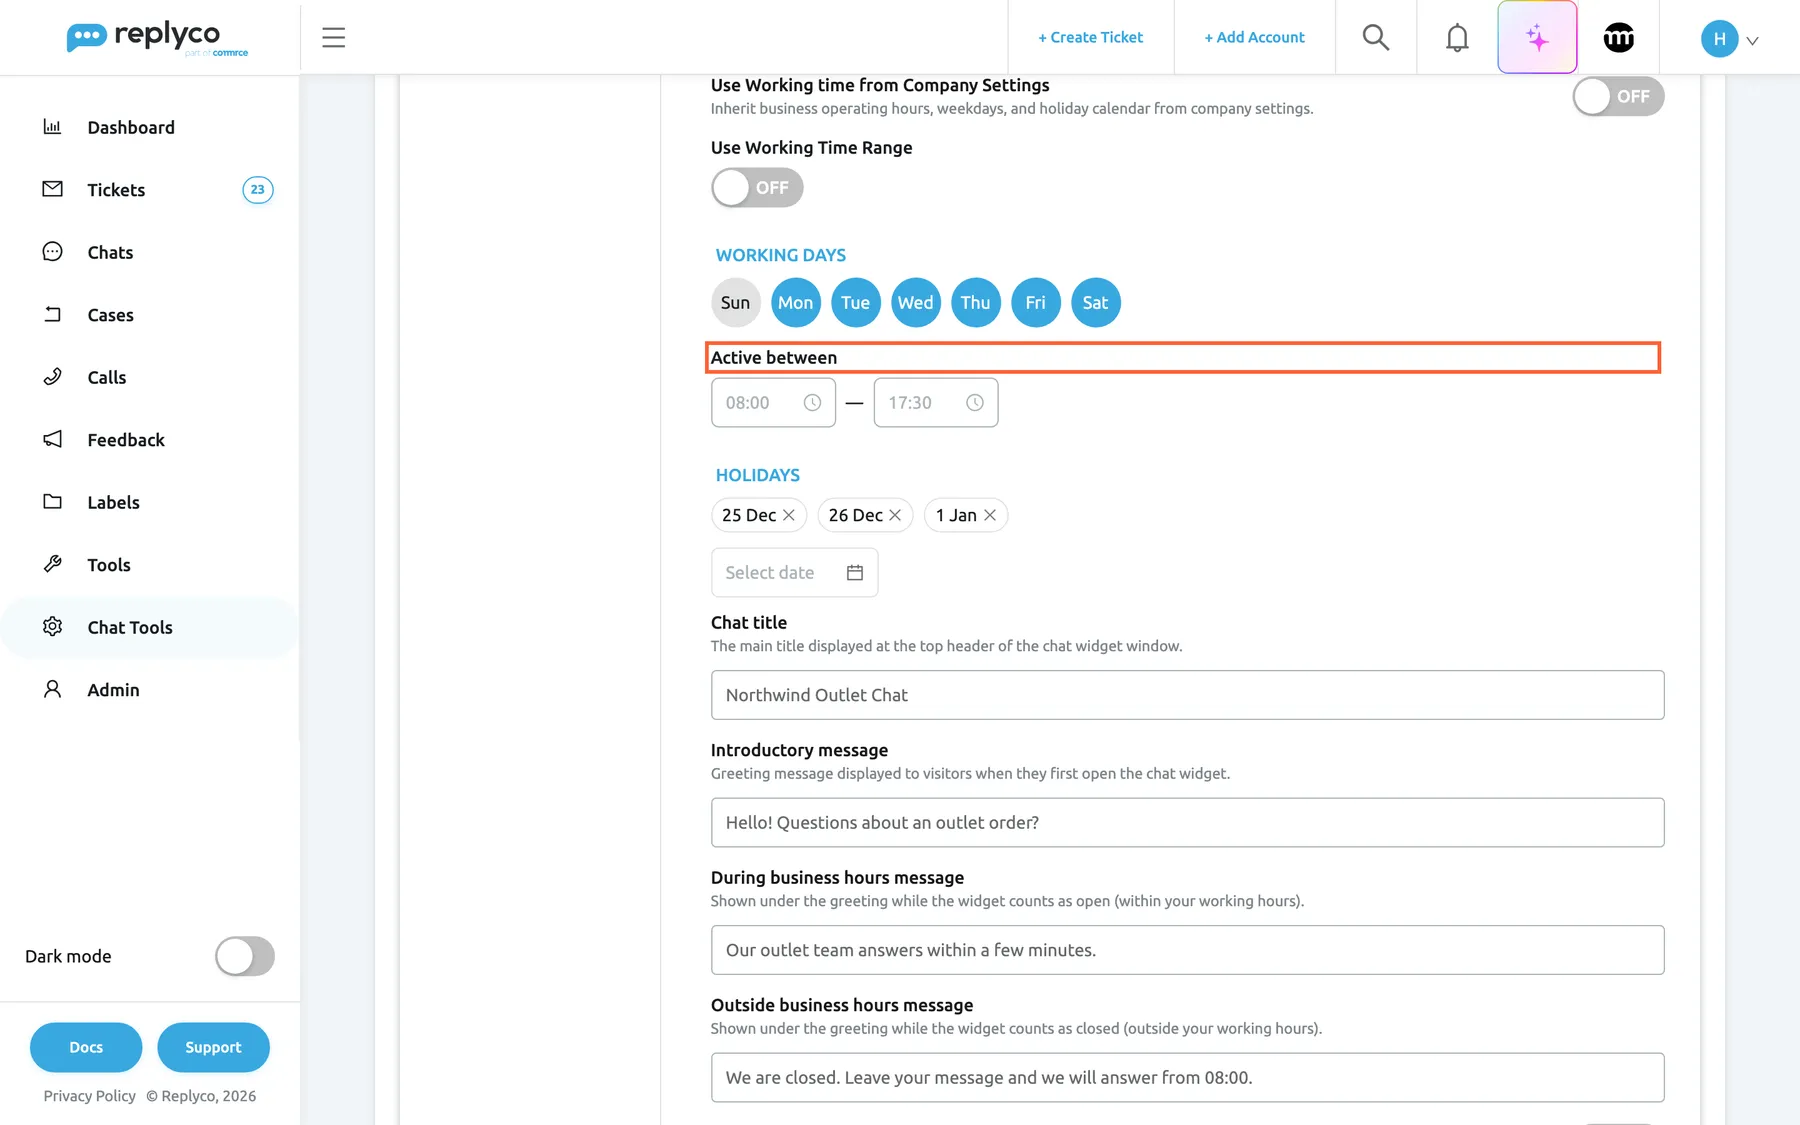
Task: Remove the 26 Dec holiday
Action: tap(895, 515)
